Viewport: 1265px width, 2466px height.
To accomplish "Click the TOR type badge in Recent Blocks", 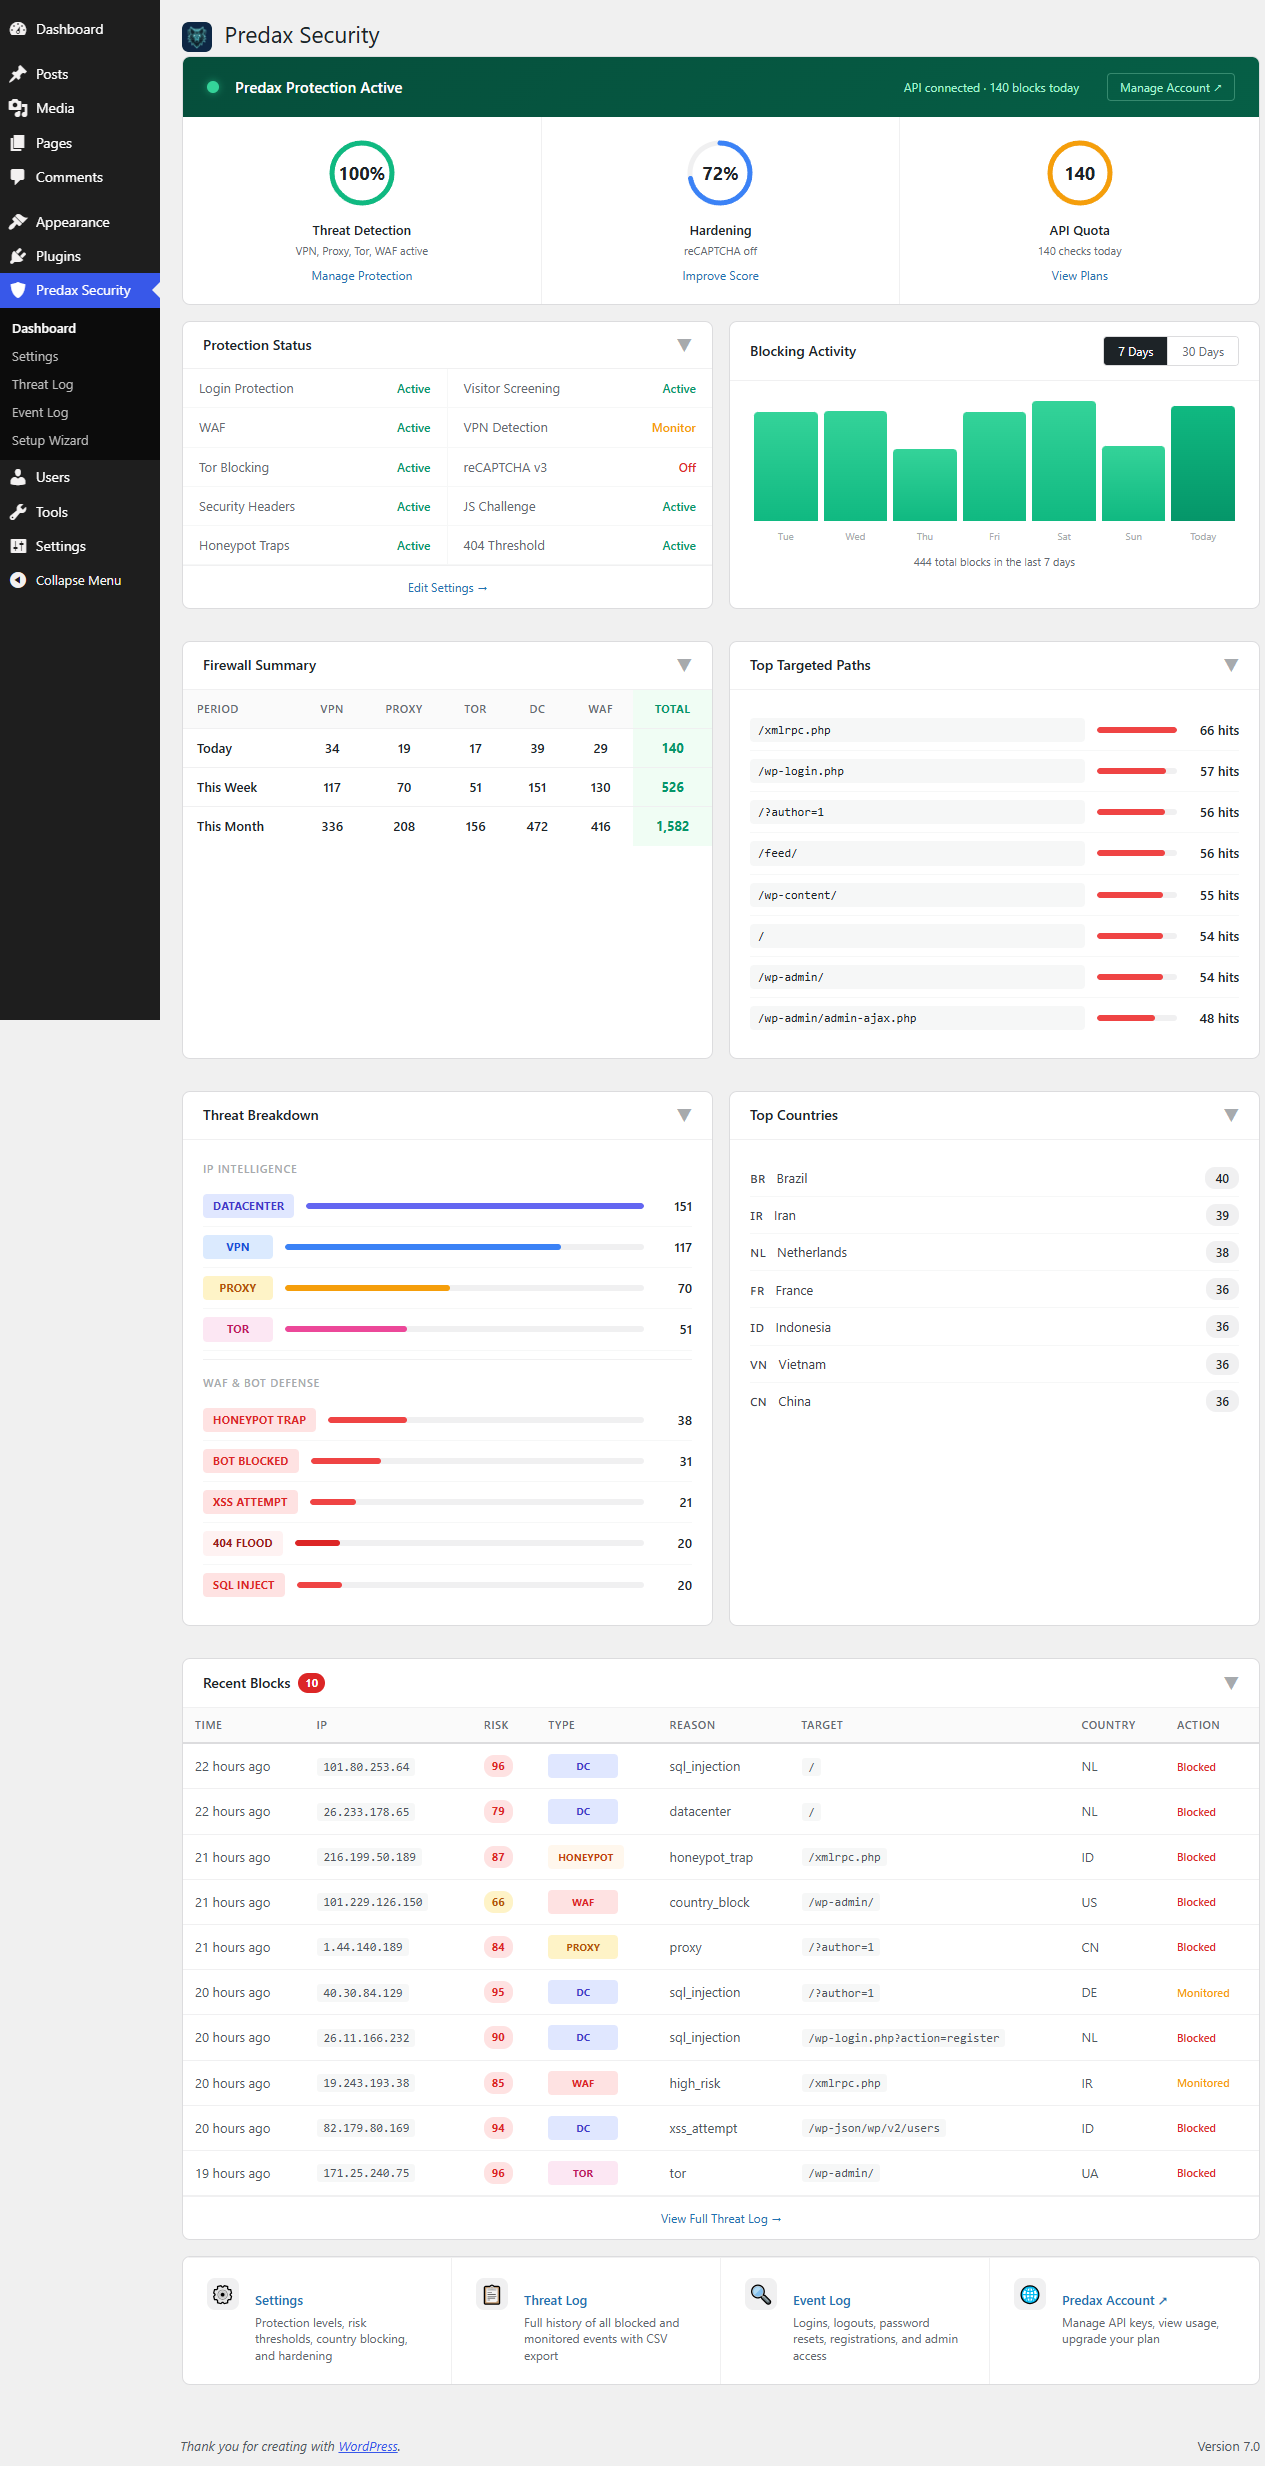I will coord(583,2173).
